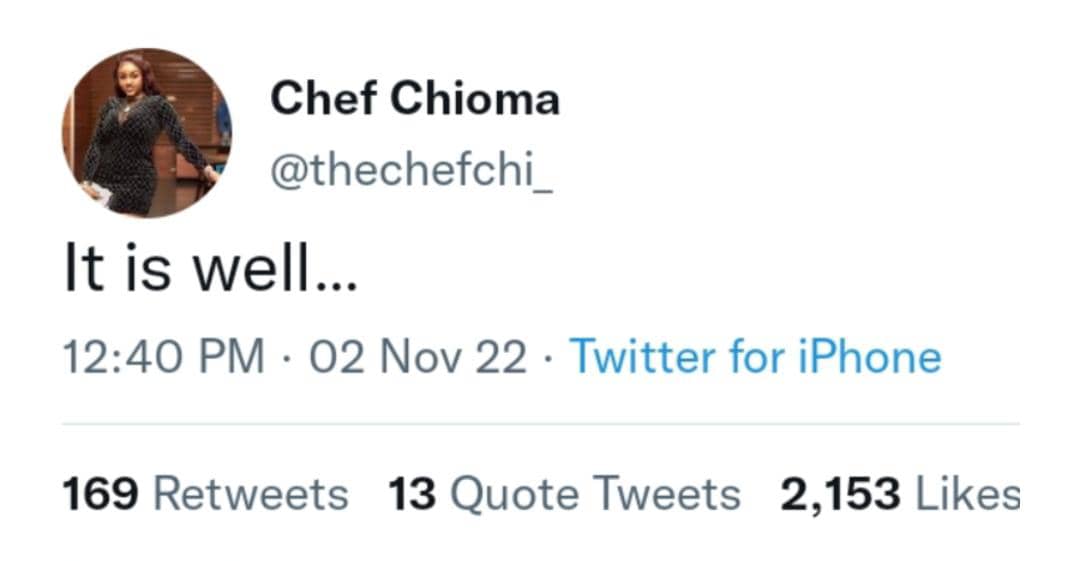
Task: Open the "Twitter for iPhone" source link
Action: point(755,357)
